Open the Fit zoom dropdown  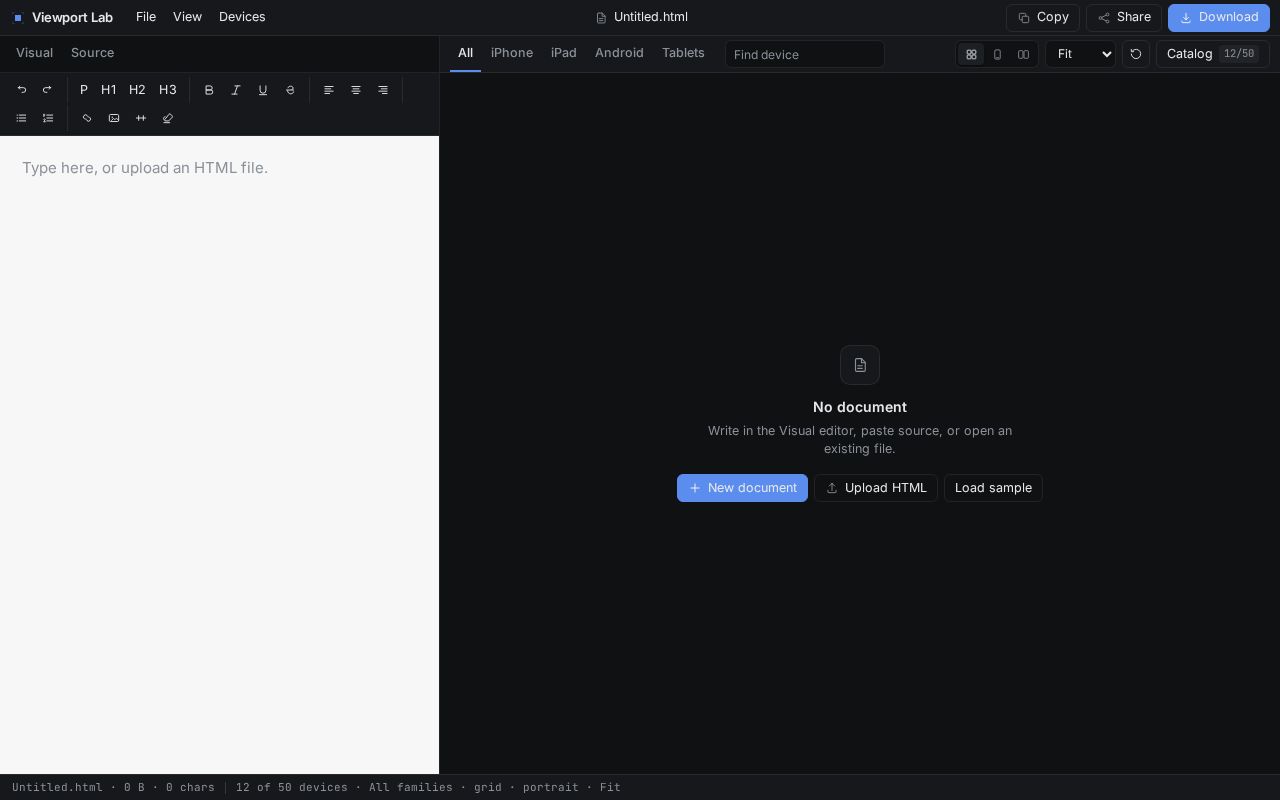(x=1080, y=54)
